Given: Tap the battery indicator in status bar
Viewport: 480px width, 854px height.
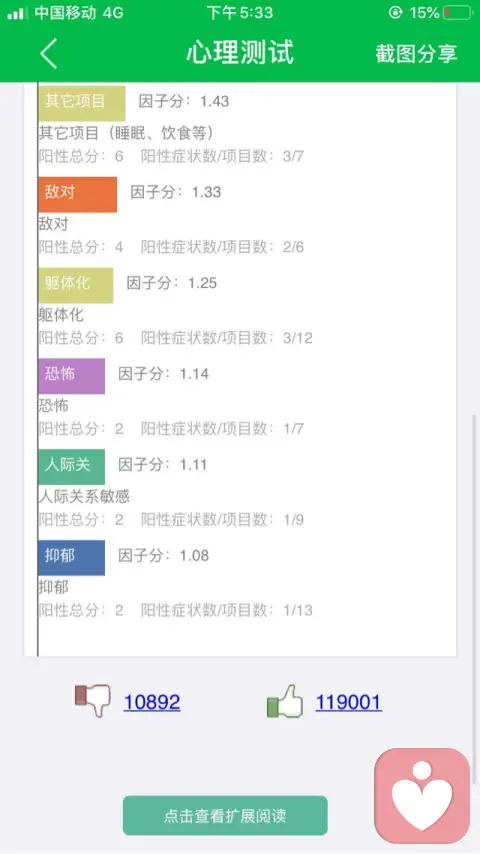Looking at the screenshot, I should pos(458,13).
